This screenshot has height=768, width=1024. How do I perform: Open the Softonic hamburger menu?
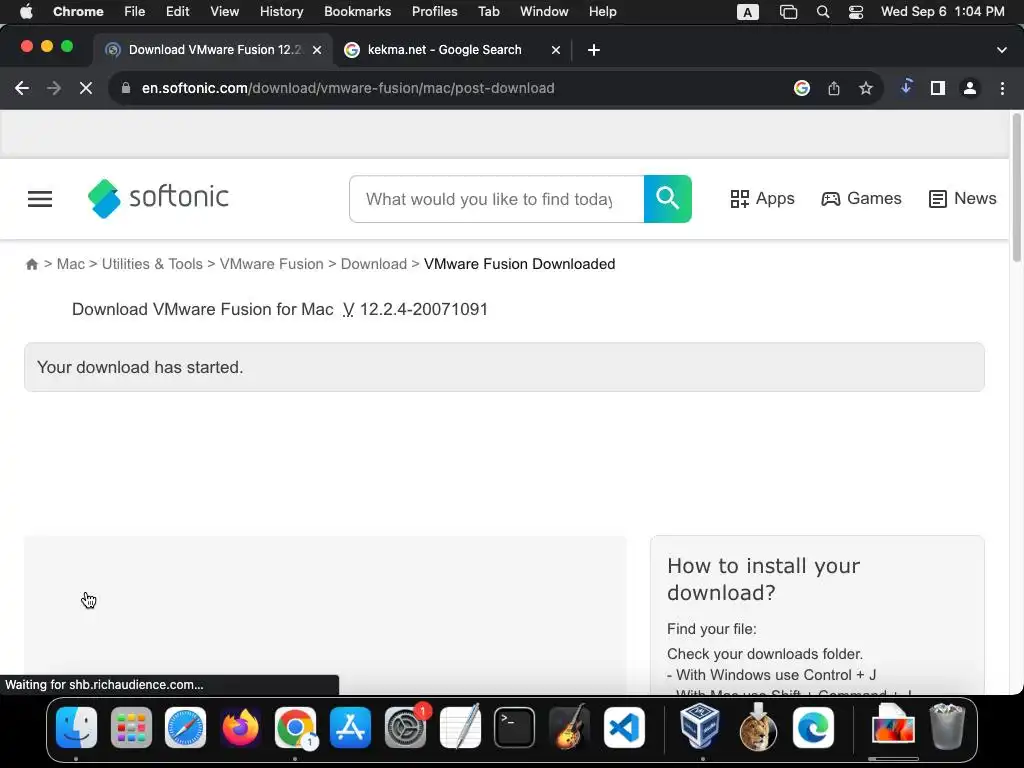click(x=40, y=199)
